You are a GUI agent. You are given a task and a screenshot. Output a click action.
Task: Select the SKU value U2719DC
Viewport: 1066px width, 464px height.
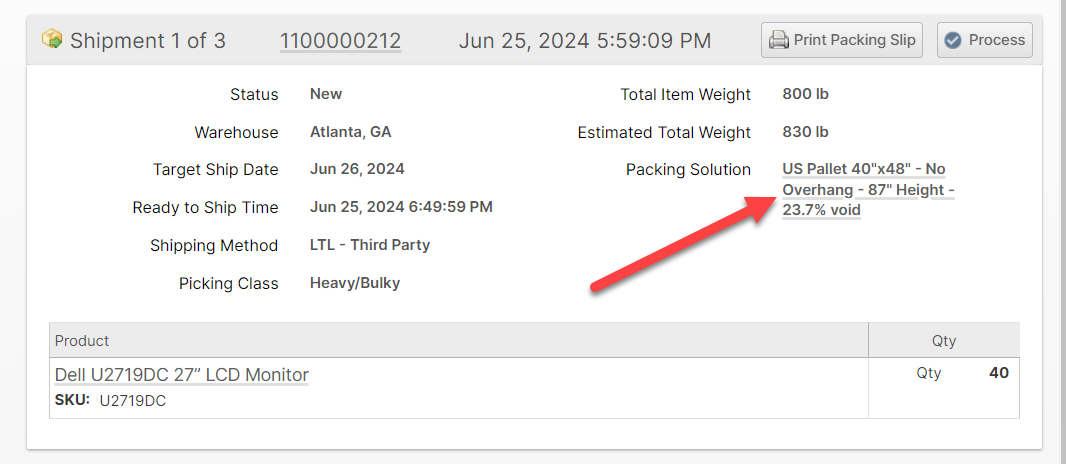point(133,401)
